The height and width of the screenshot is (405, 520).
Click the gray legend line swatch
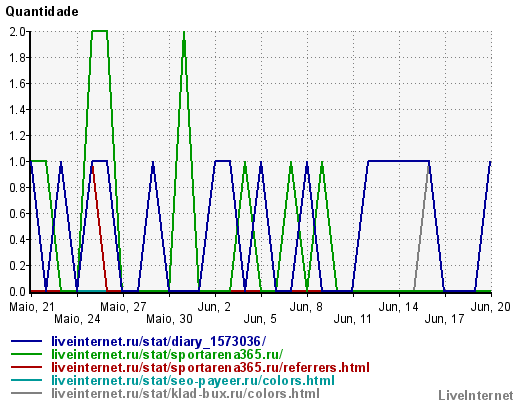point(27,393)
